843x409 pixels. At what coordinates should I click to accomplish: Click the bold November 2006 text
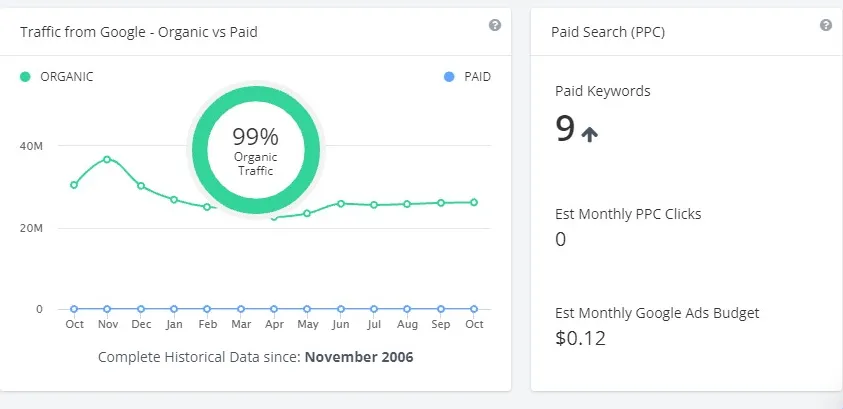click(359, 357)
